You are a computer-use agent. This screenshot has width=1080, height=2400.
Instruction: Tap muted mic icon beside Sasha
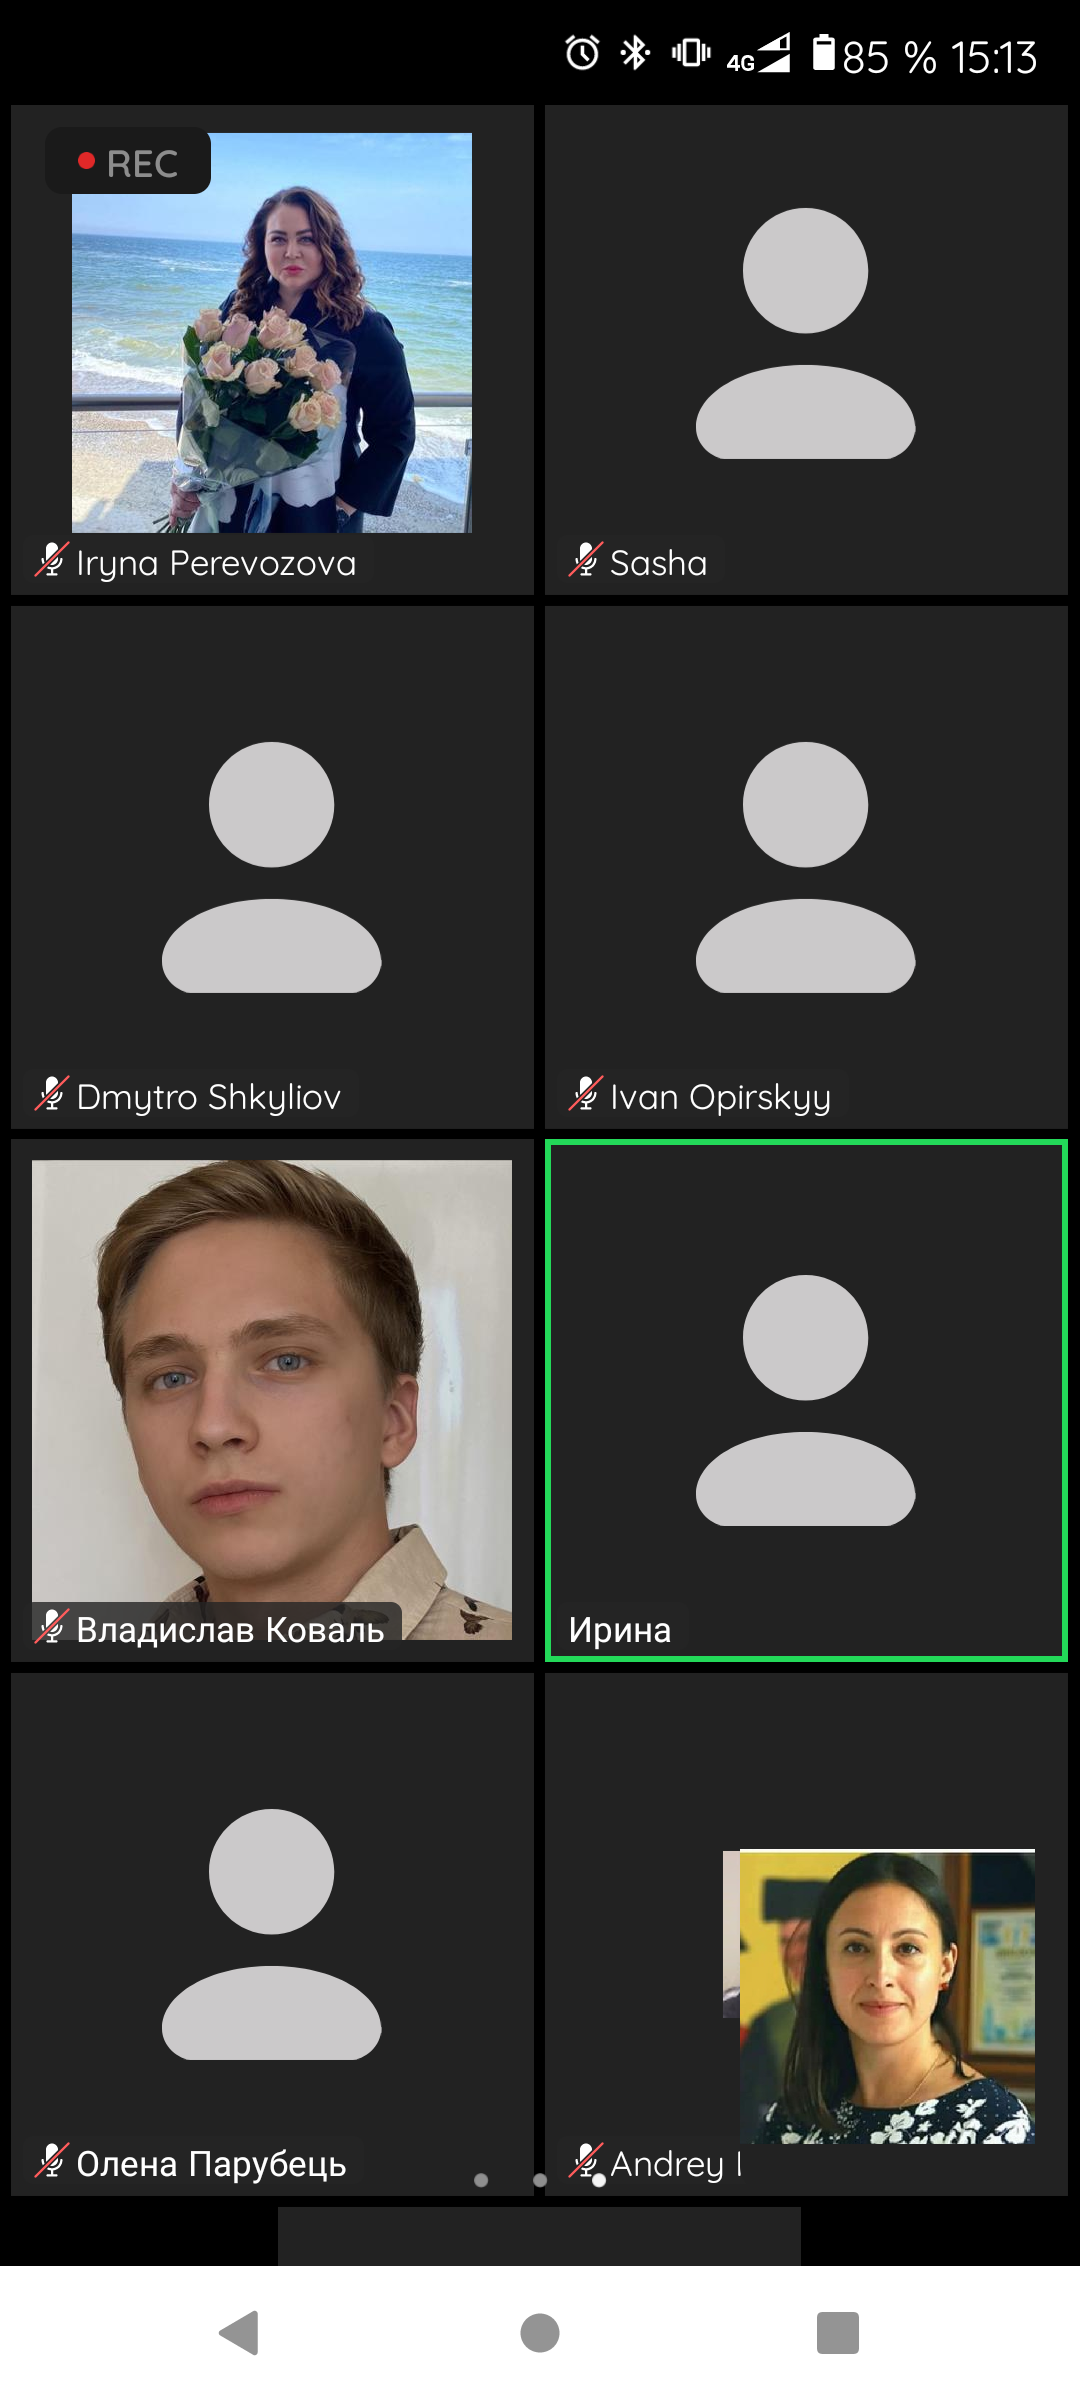[x=586, y=561]
